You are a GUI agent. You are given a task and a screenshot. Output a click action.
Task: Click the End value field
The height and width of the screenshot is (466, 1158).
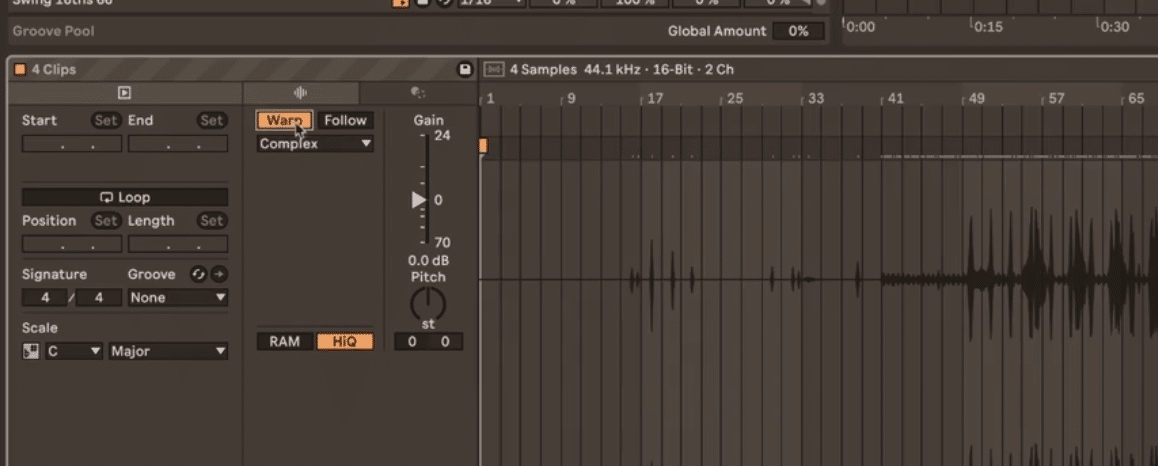click(178, 144)
